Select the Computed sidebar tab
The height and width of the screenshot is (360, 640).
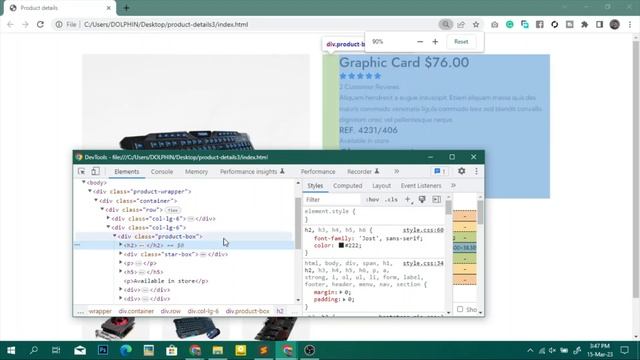coord(347,186)
